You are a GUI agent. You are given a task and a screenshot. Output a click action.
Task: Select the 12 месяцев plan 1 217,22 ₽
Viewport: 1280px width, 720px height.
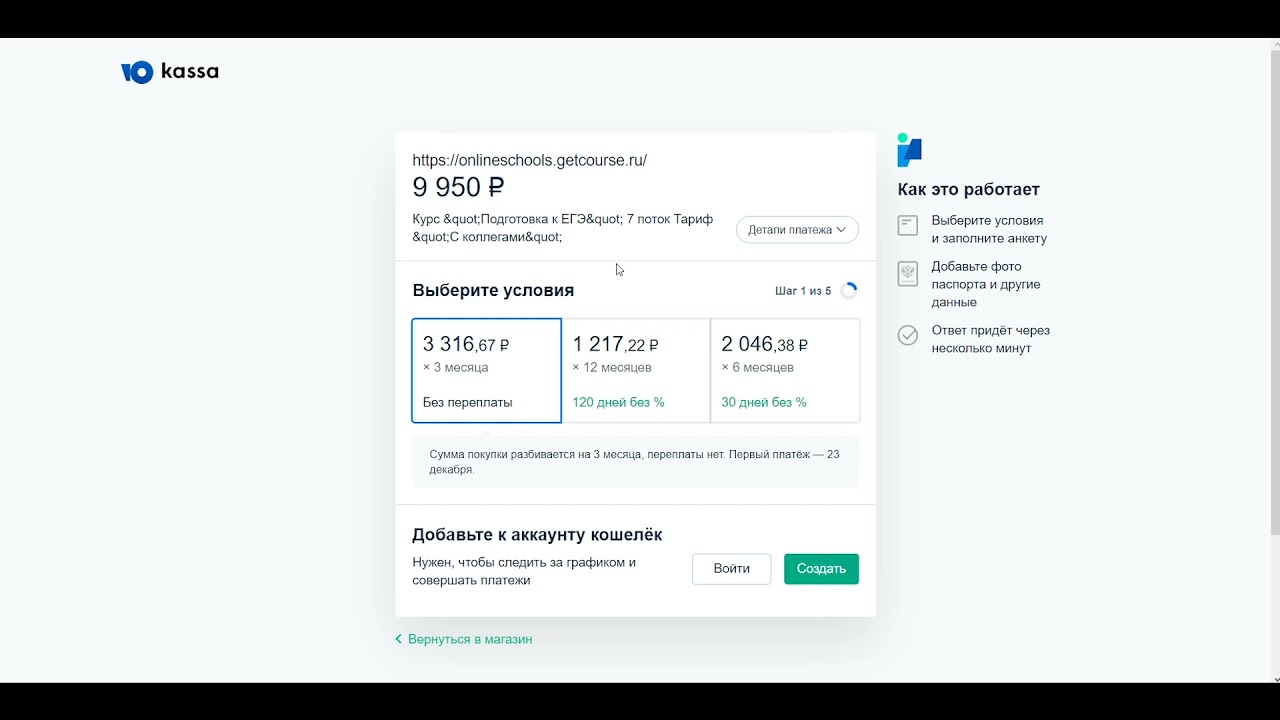tap(636, 371)
